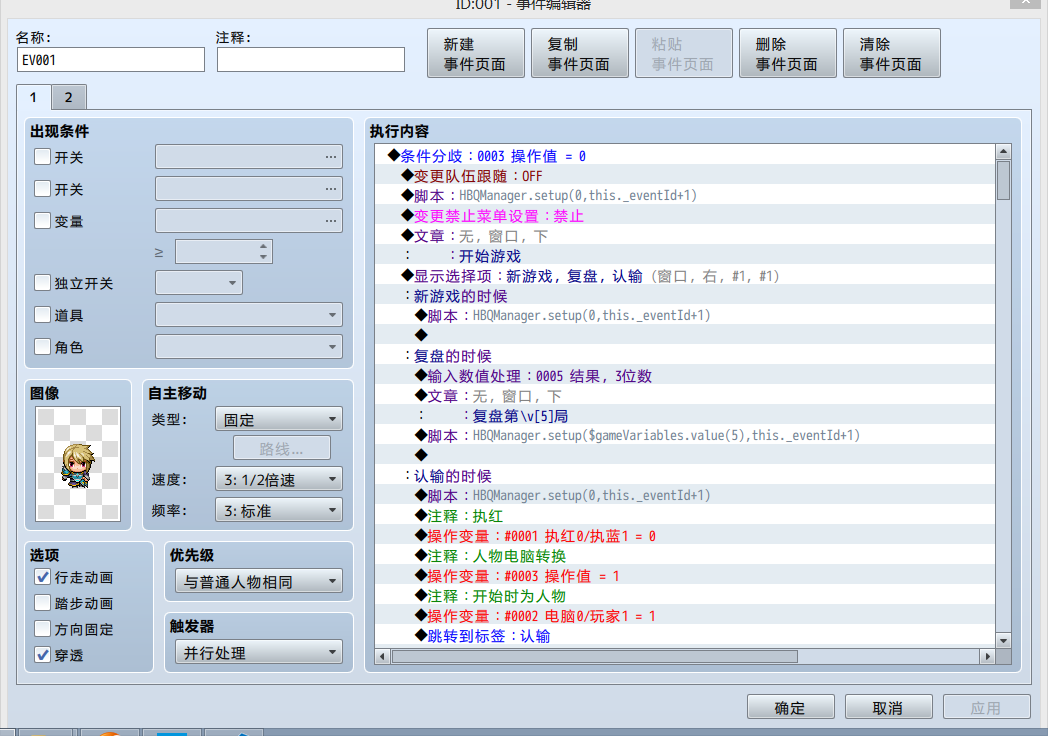The height and width of the screenshot is (736, 1048).
Task: Uncheck the 穿透 option
Action: coord(42,655)
